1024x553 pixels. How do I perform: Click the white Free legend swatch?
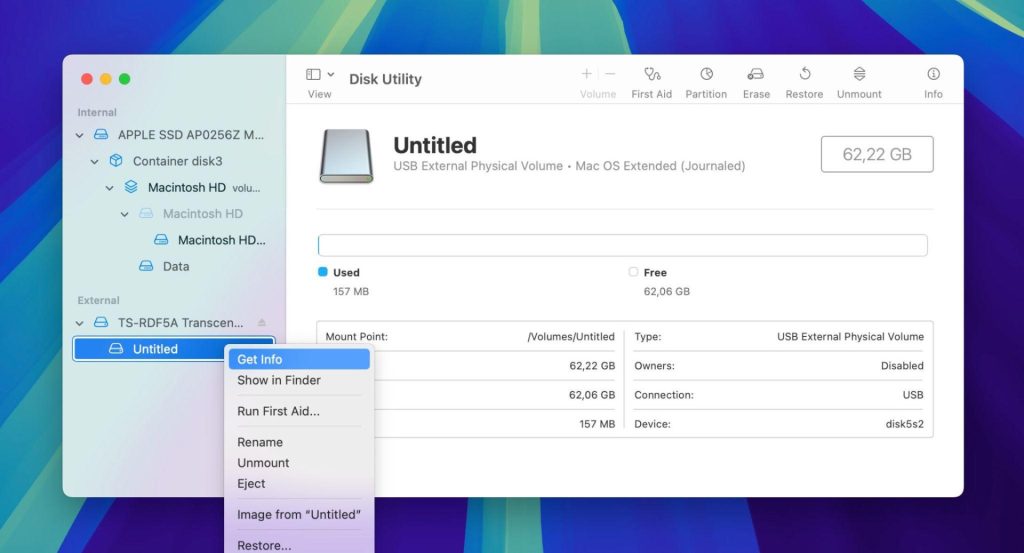633,272
